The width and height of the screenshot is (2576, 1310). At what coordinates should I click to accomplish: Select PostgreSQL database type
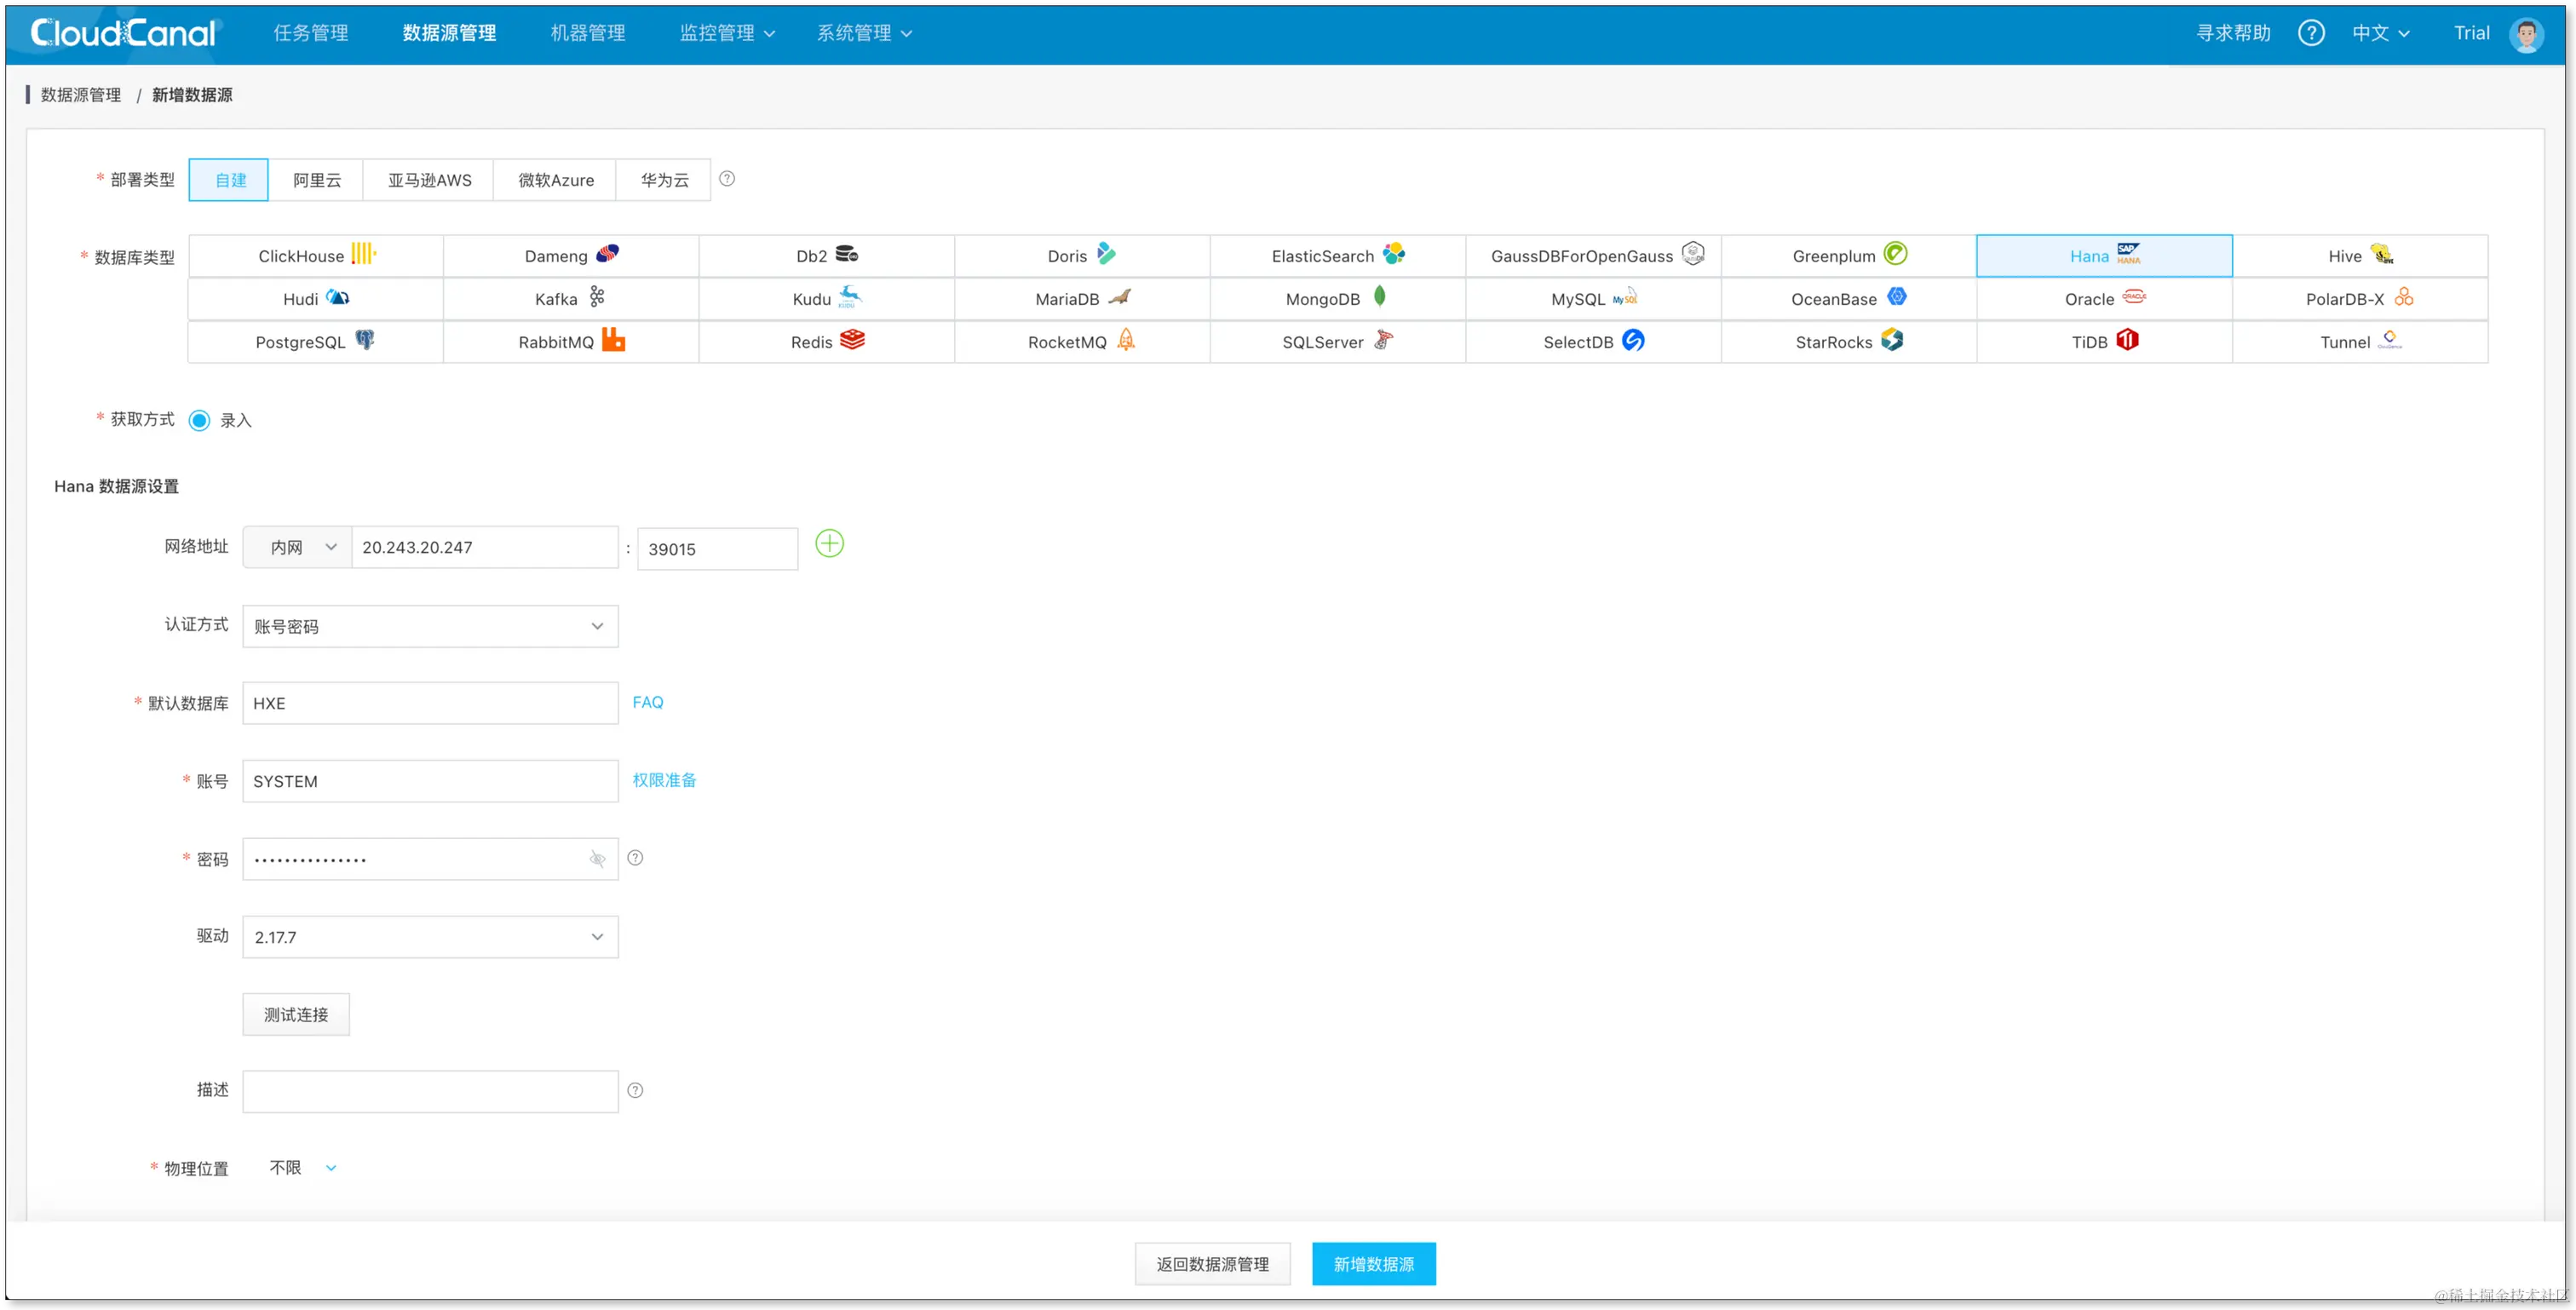click(x=315, y=342)
